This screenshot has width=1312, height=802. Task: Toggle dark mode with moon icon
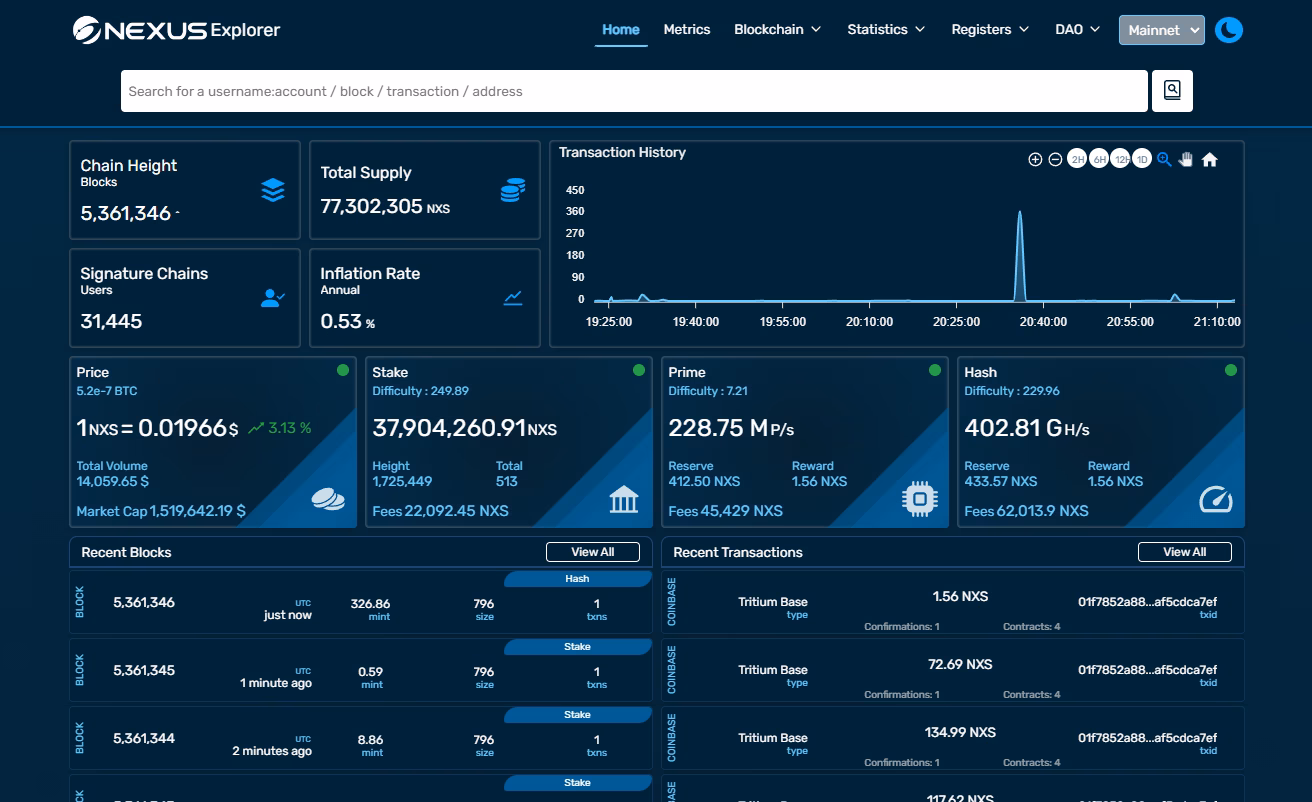(x=1229, y=30)
